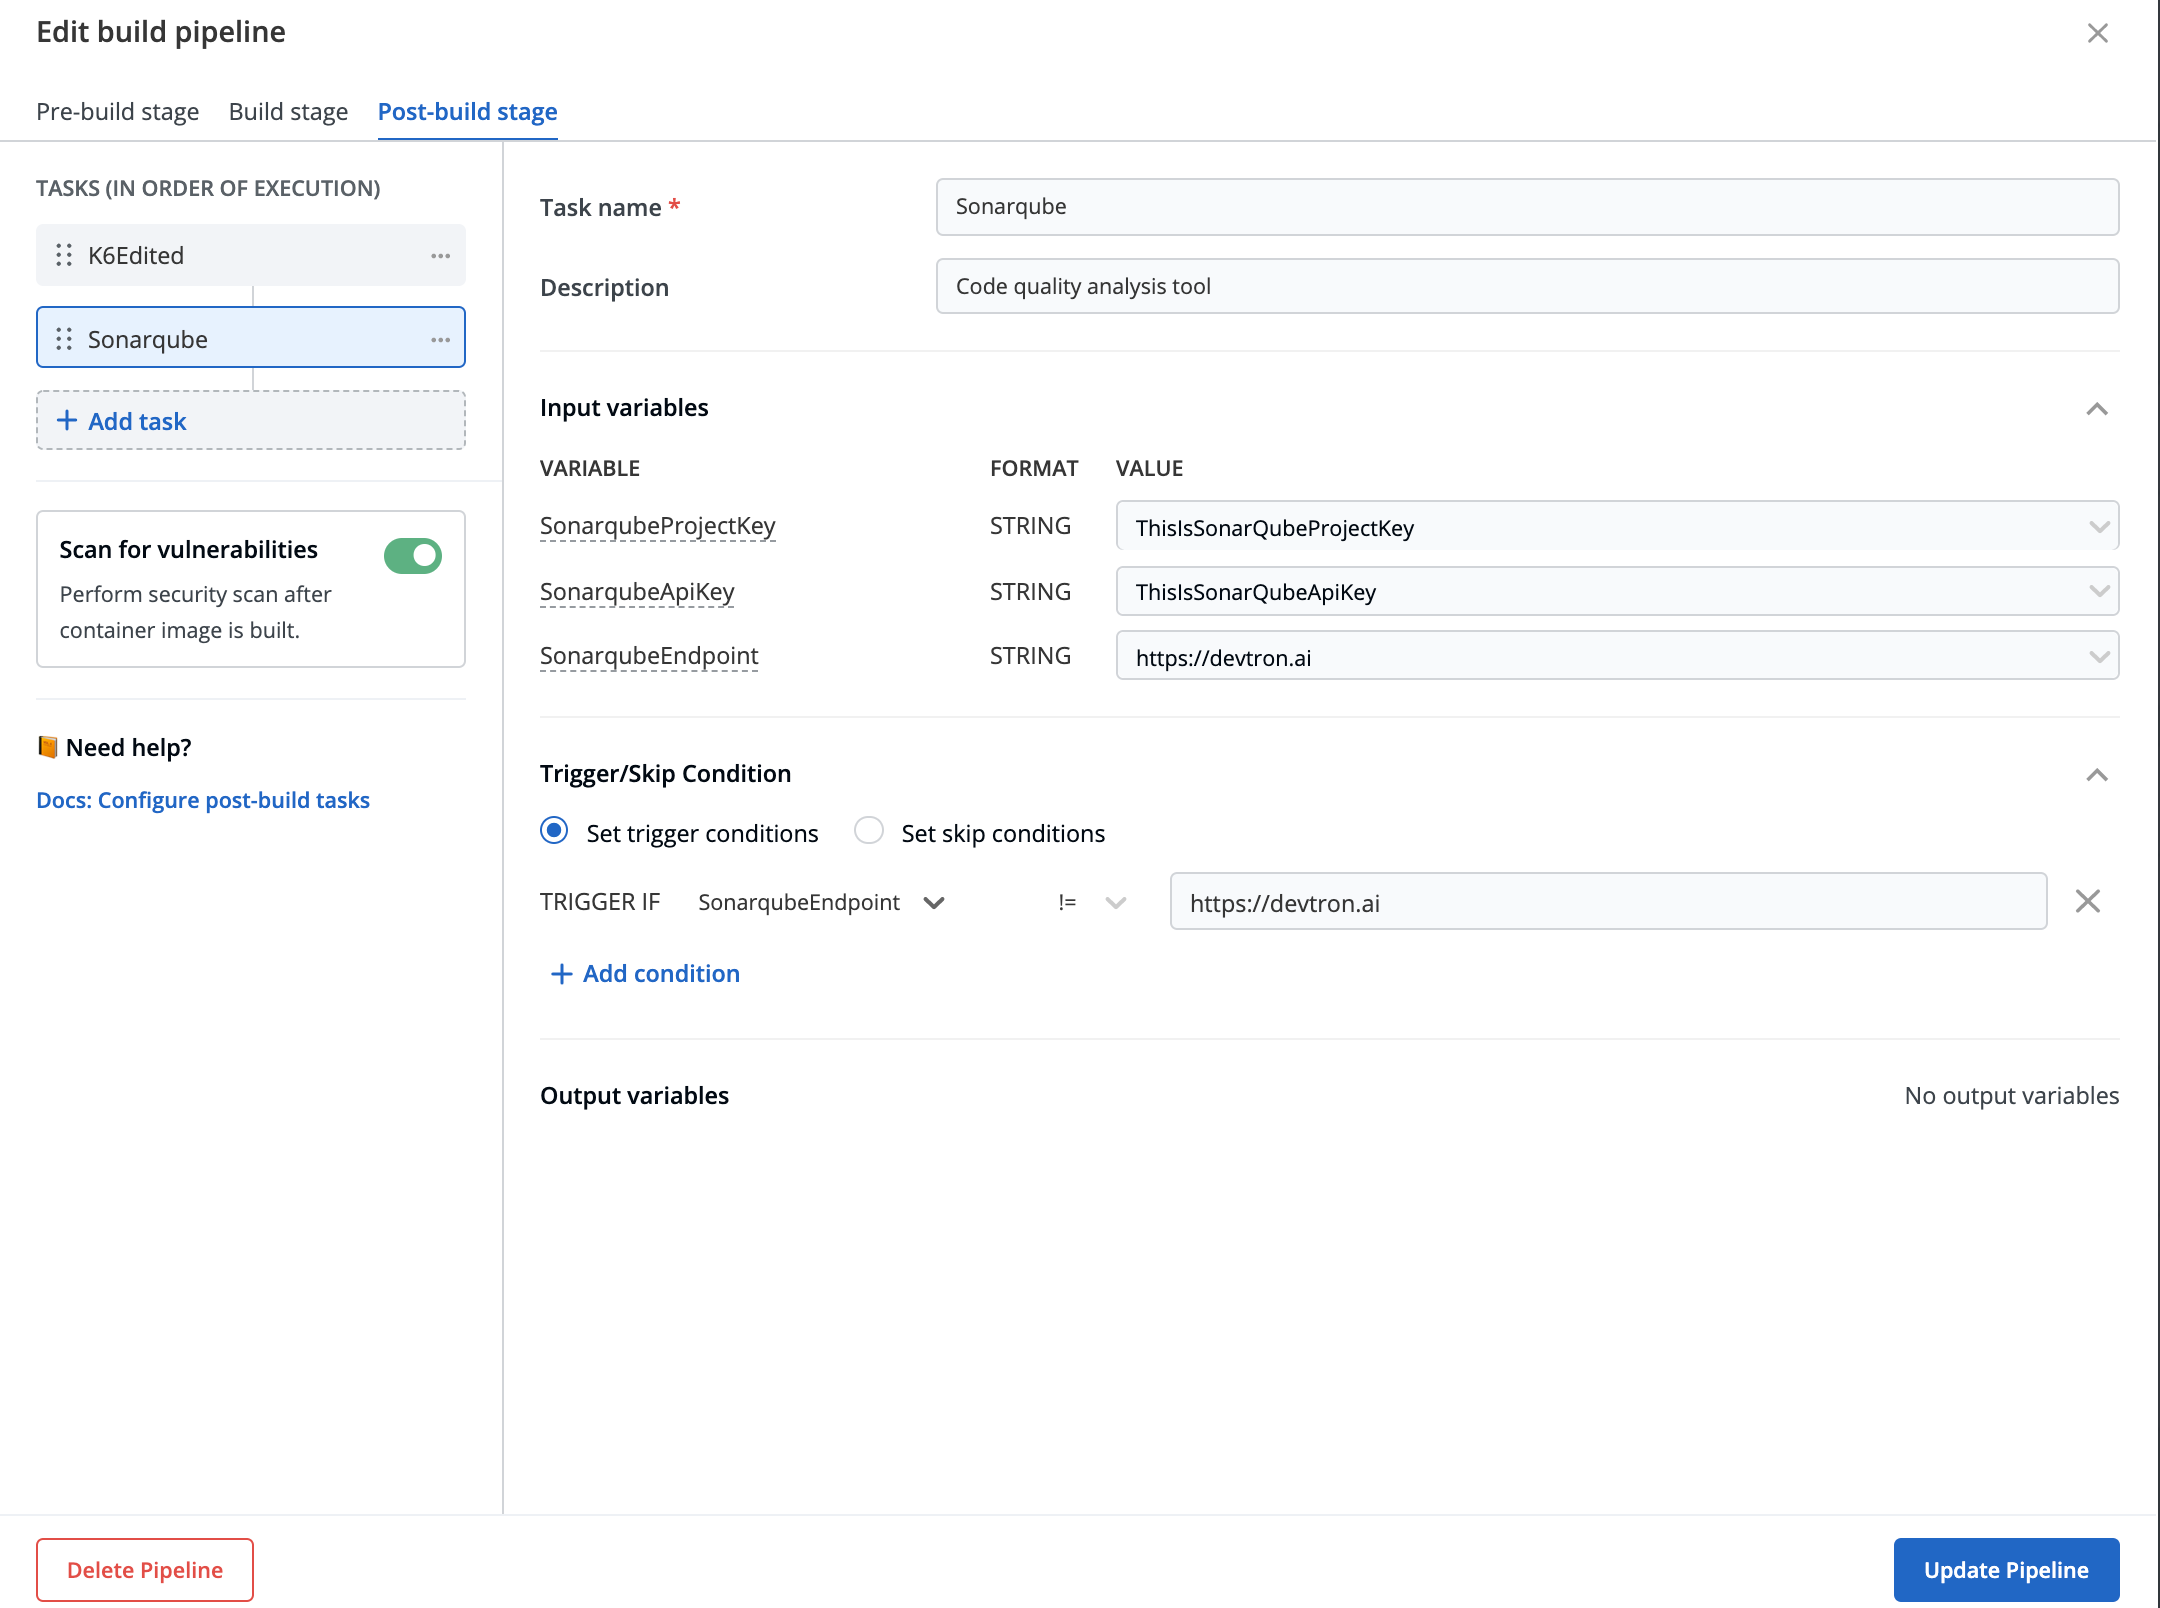The width and height of the screenshot is (2160, 1608).
Task: Collapse the Input variables section
Action: (2098, 408)
